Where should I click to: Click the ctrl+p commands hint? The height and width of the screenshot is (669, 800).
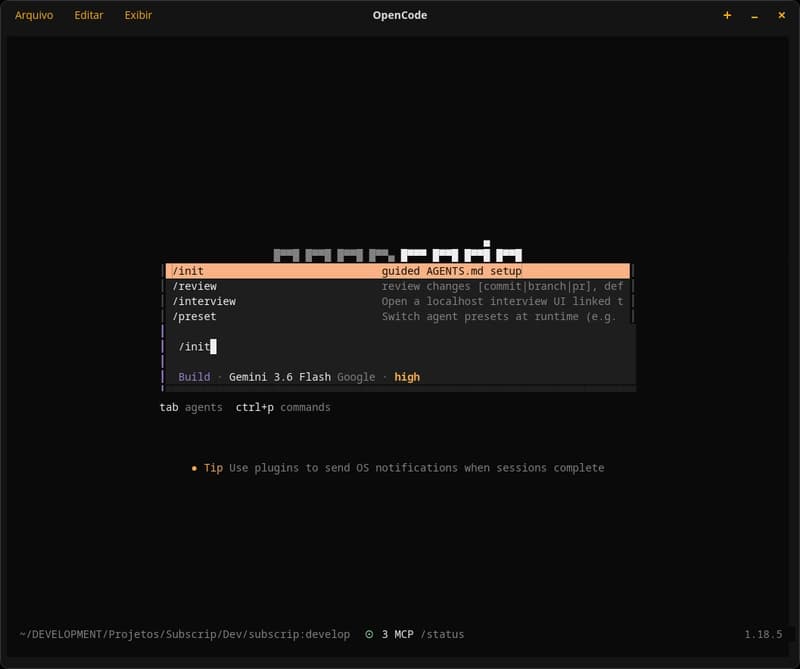tap(283, 407)
